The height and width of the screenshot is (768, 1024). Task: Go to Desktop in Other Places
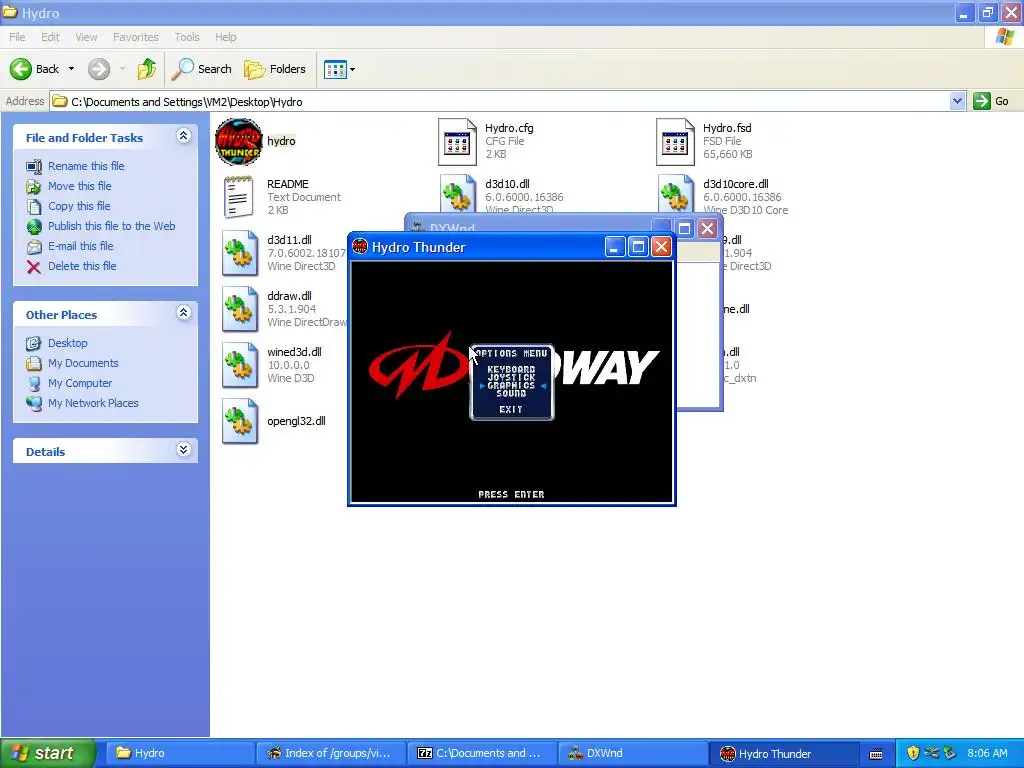(x=67, y=343)
